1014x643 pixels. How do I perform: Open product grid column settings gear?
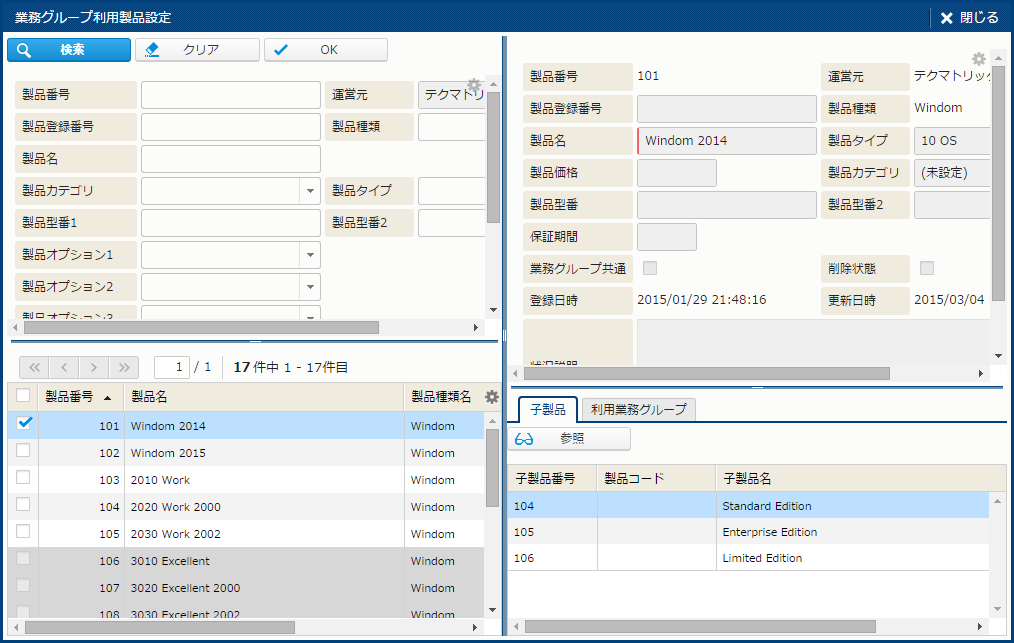(491, 397)
